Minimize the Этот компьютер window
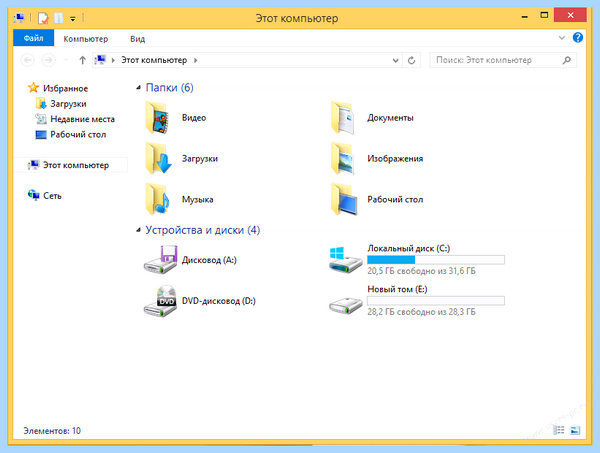Screen dimensions: 600x453 tap(525, 16)
